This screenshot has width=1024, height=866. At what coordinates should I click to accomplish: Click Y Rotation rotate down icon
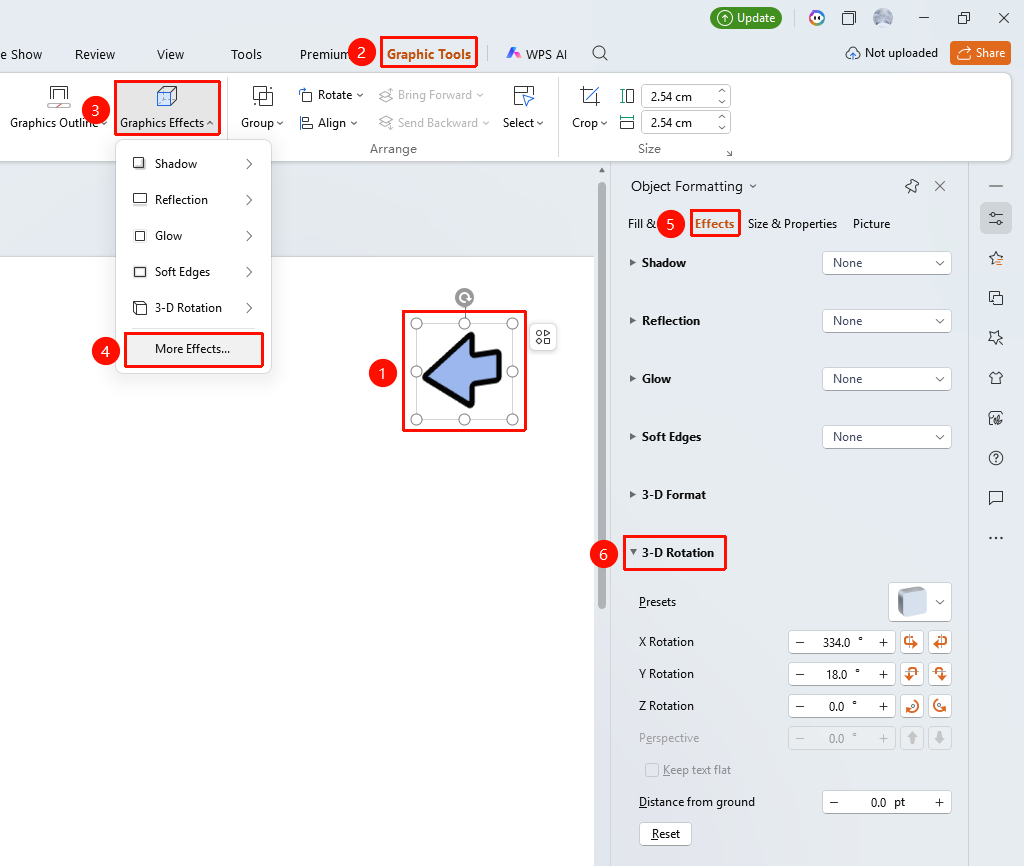[940, 674]
